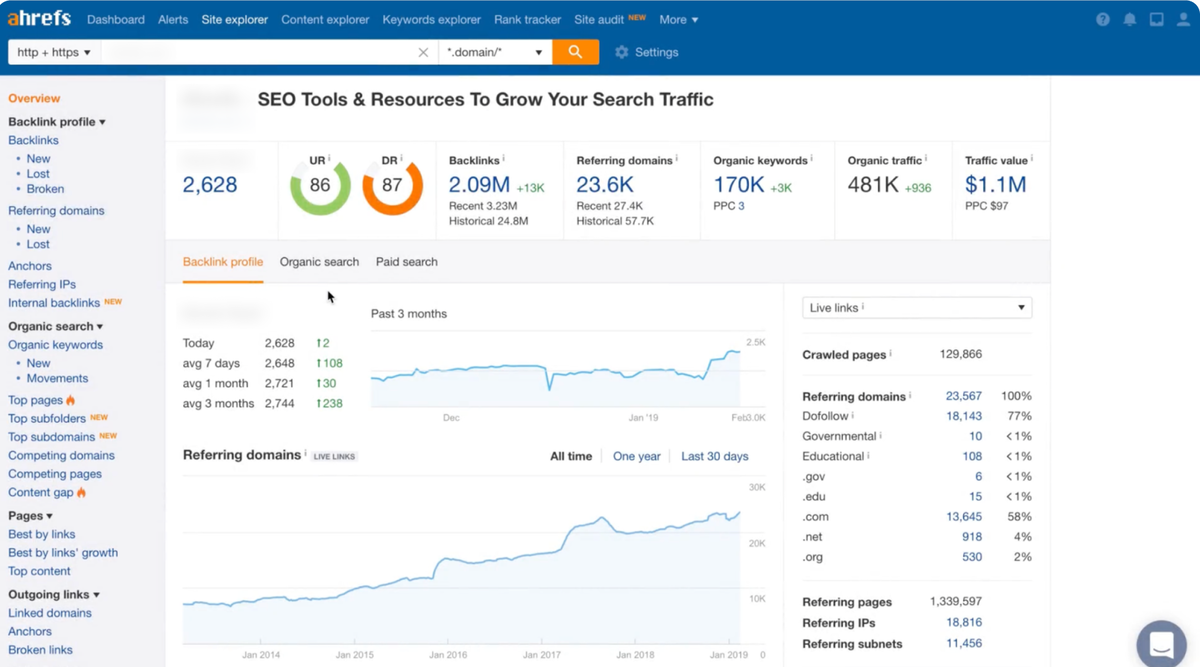
Task: Open the Live links dropdown
Action: point(917,308)
